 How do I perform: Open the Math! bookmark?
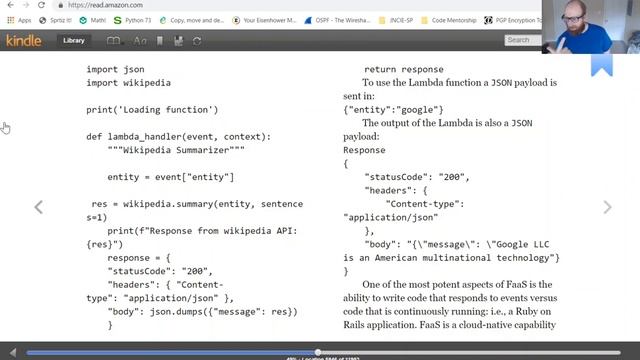tap(93, 20)
